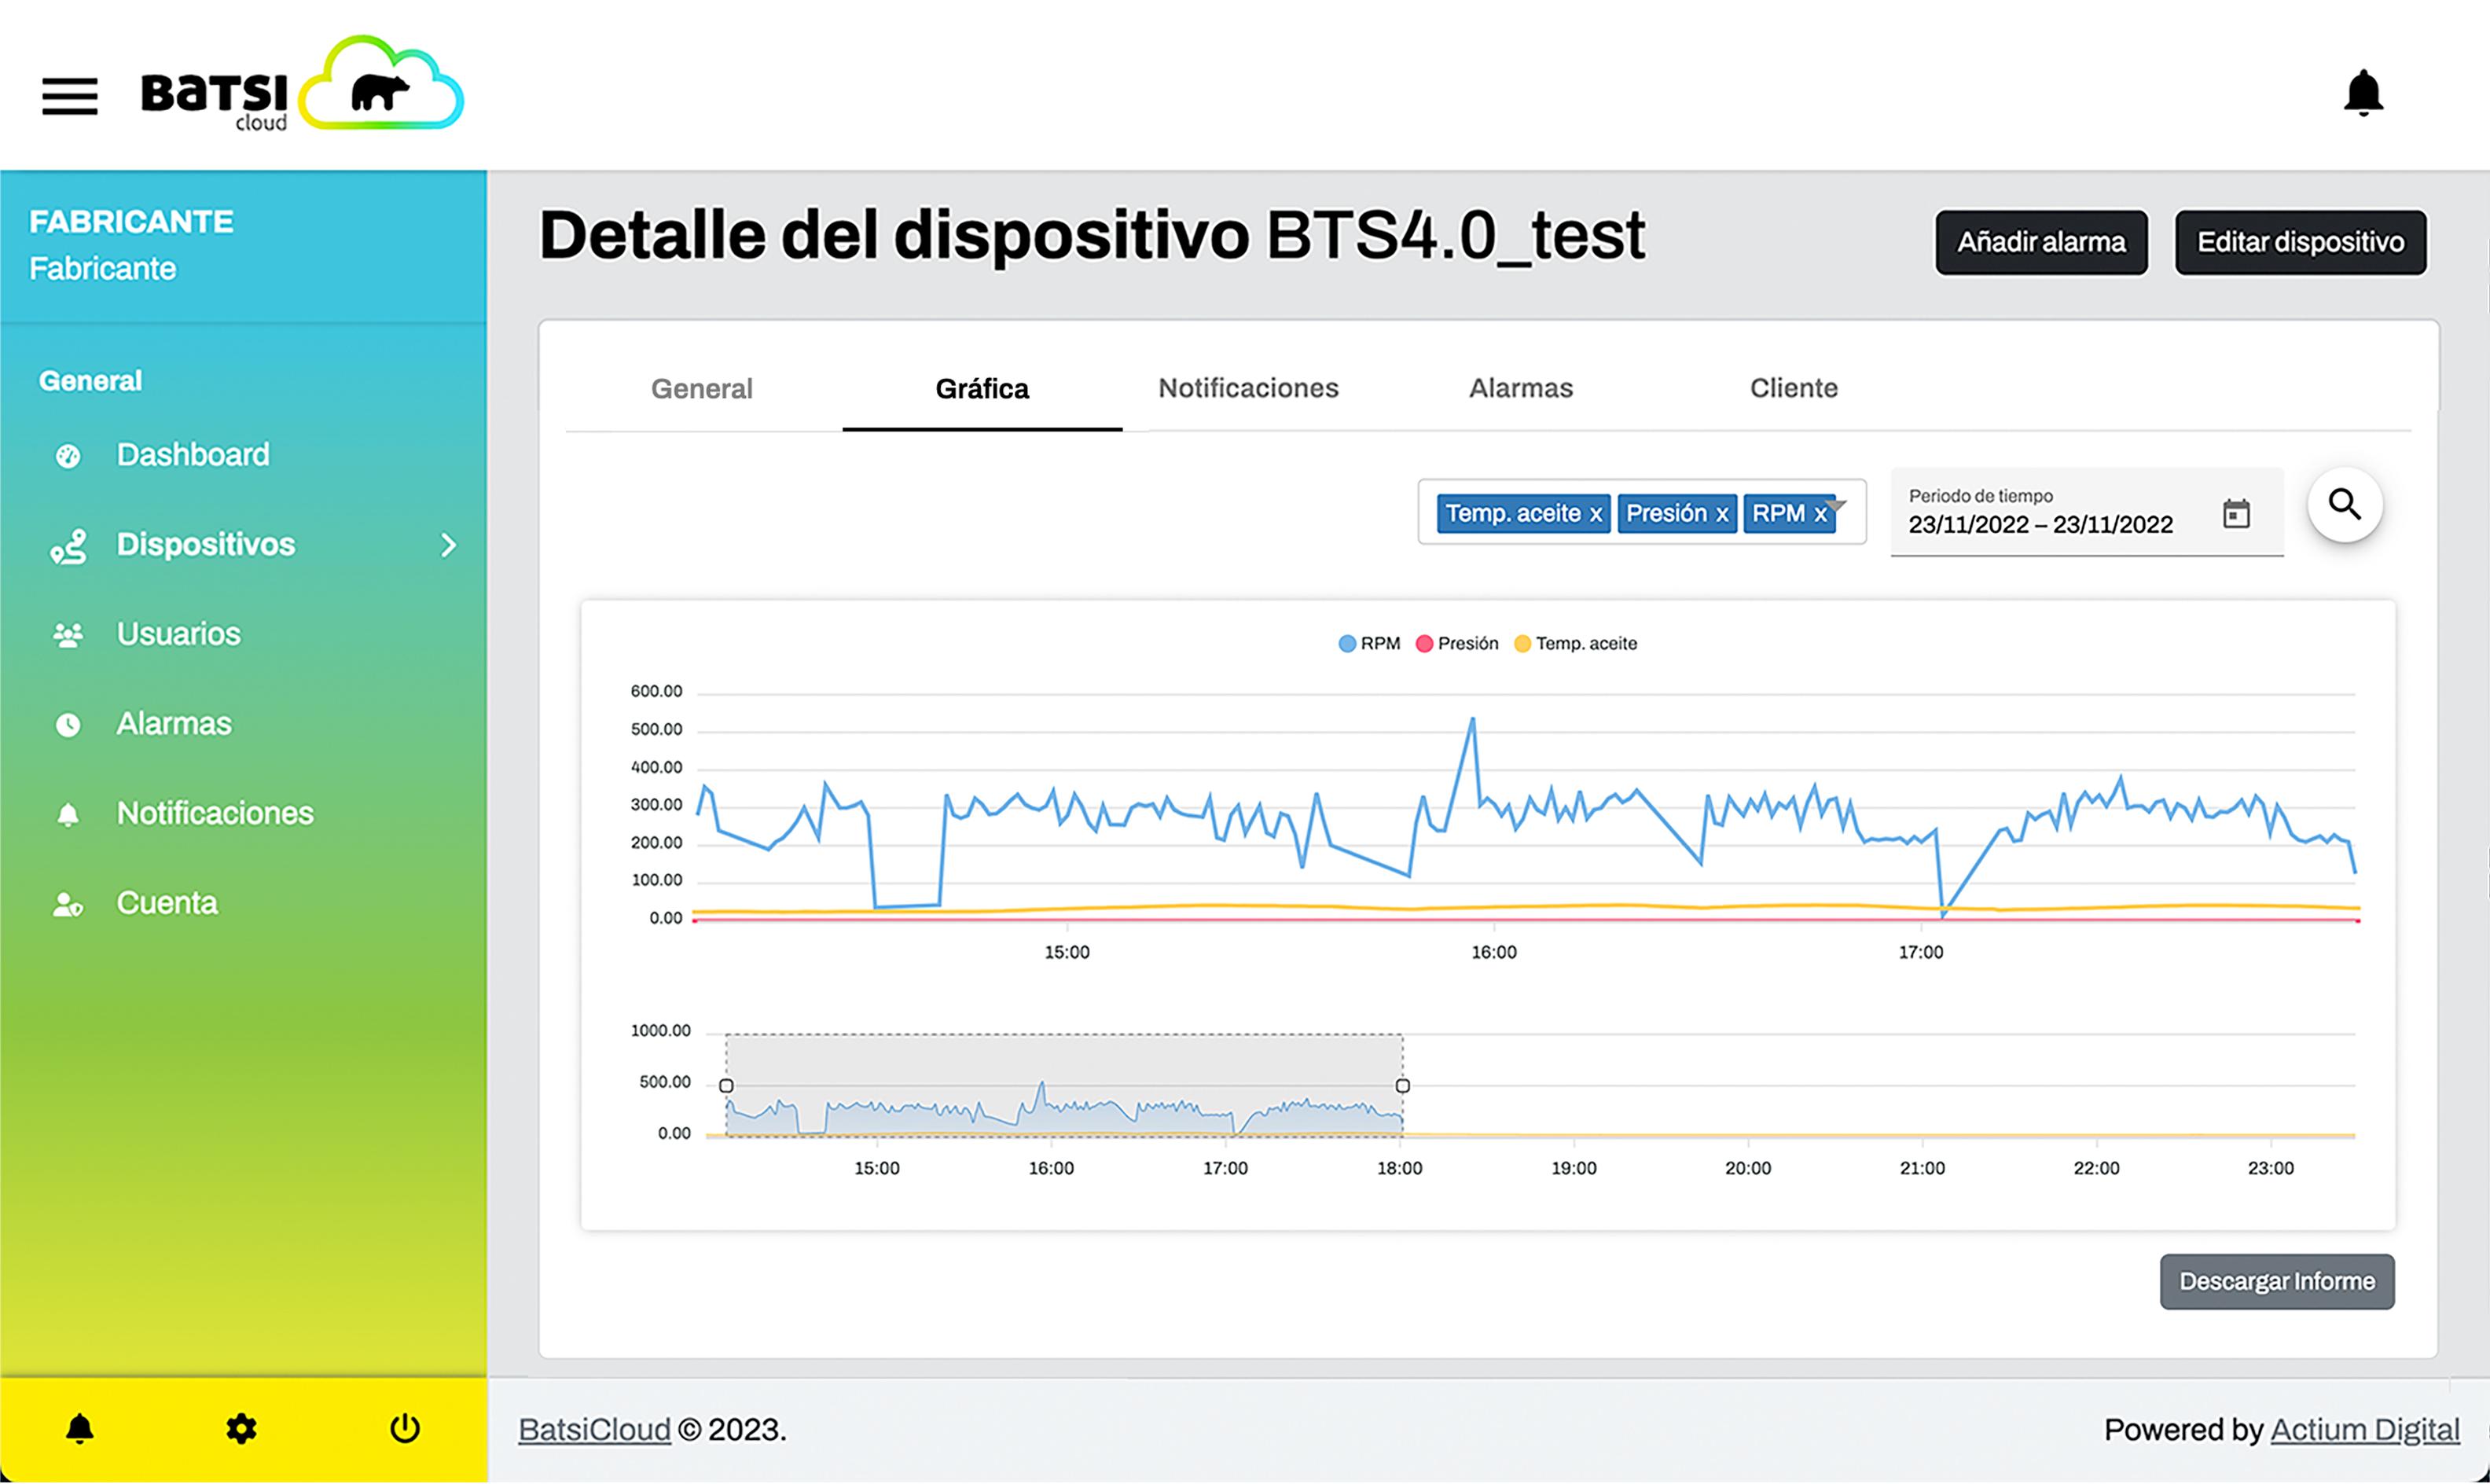Expand the Dispositivos submenu chevron
Image resolution: width=2490 pixels, height=1484 pixels.
point(448,545)
